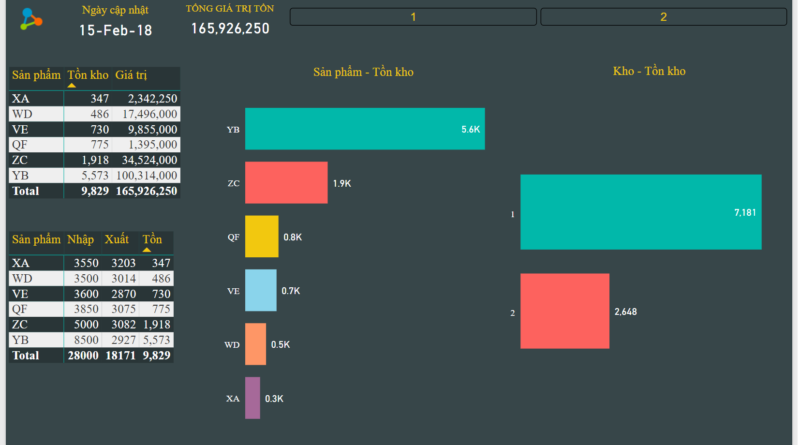Click the 165,926,250 total value card

230,29
